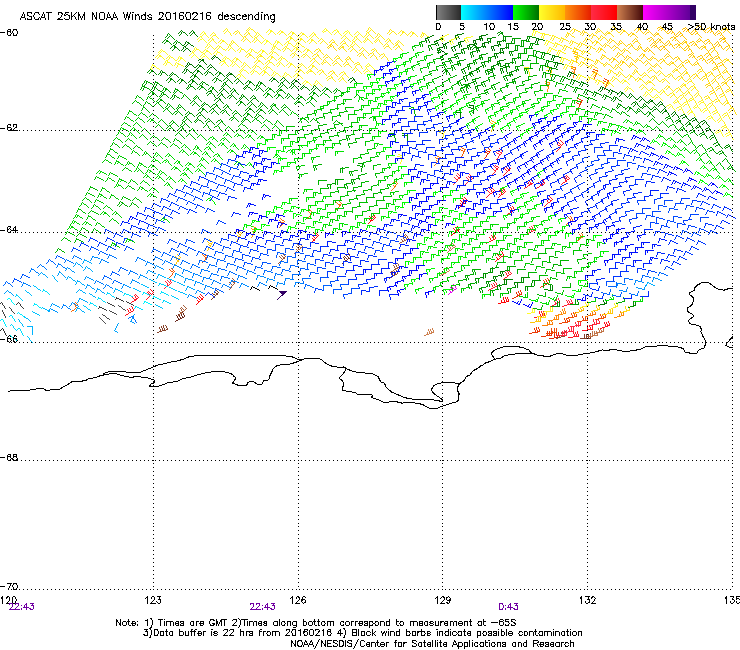Click the red 30-35 knots color band
Viewport: 740px width, 650px height.
tap(604, 12)
